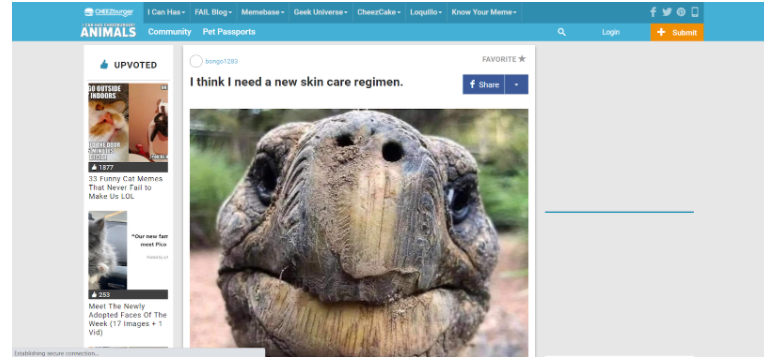The height and width of the screenshot is (362, 767).
Task: Open Meet The Newly Adopted Faces article link
Action: (128, 319)
